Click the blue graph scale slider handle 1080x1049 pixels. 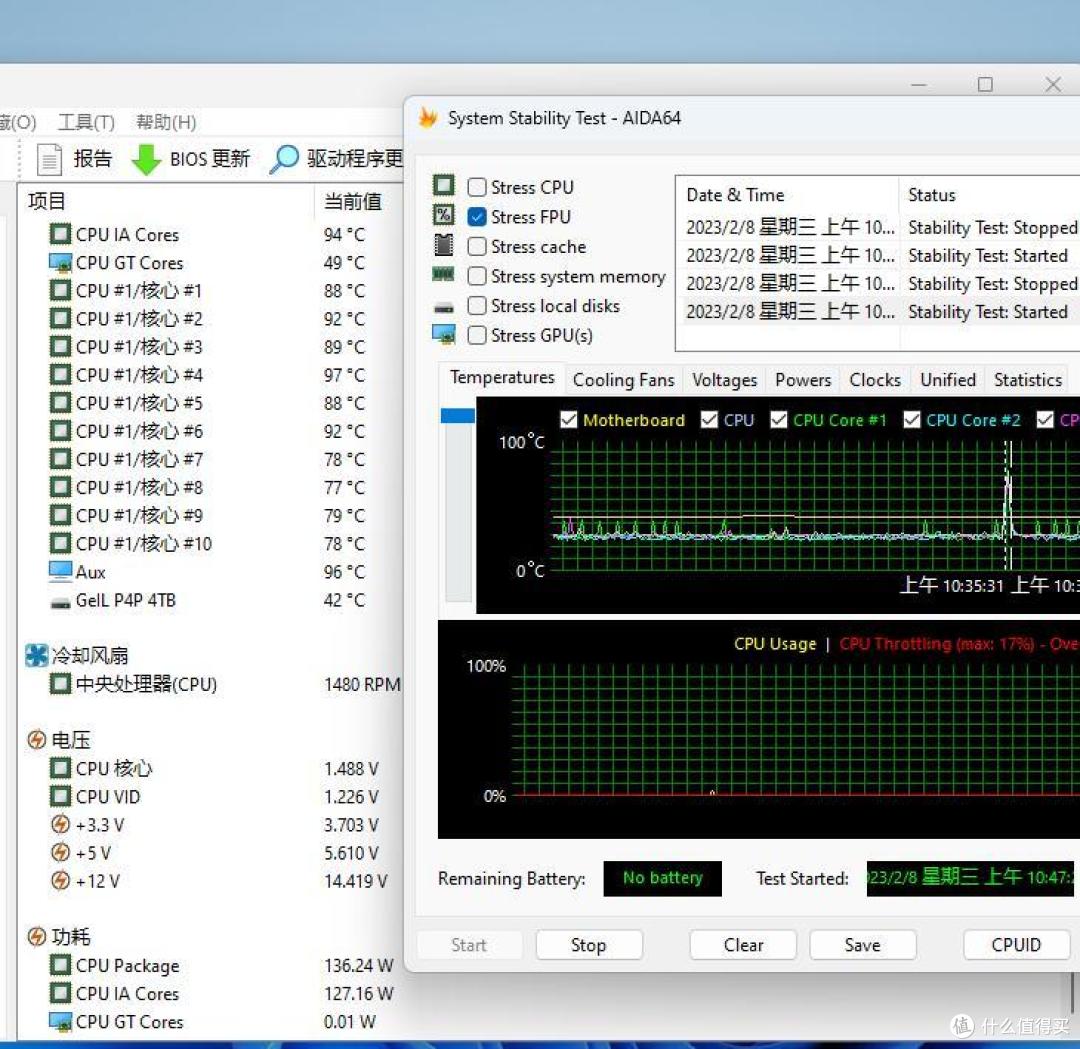point(458,415)
